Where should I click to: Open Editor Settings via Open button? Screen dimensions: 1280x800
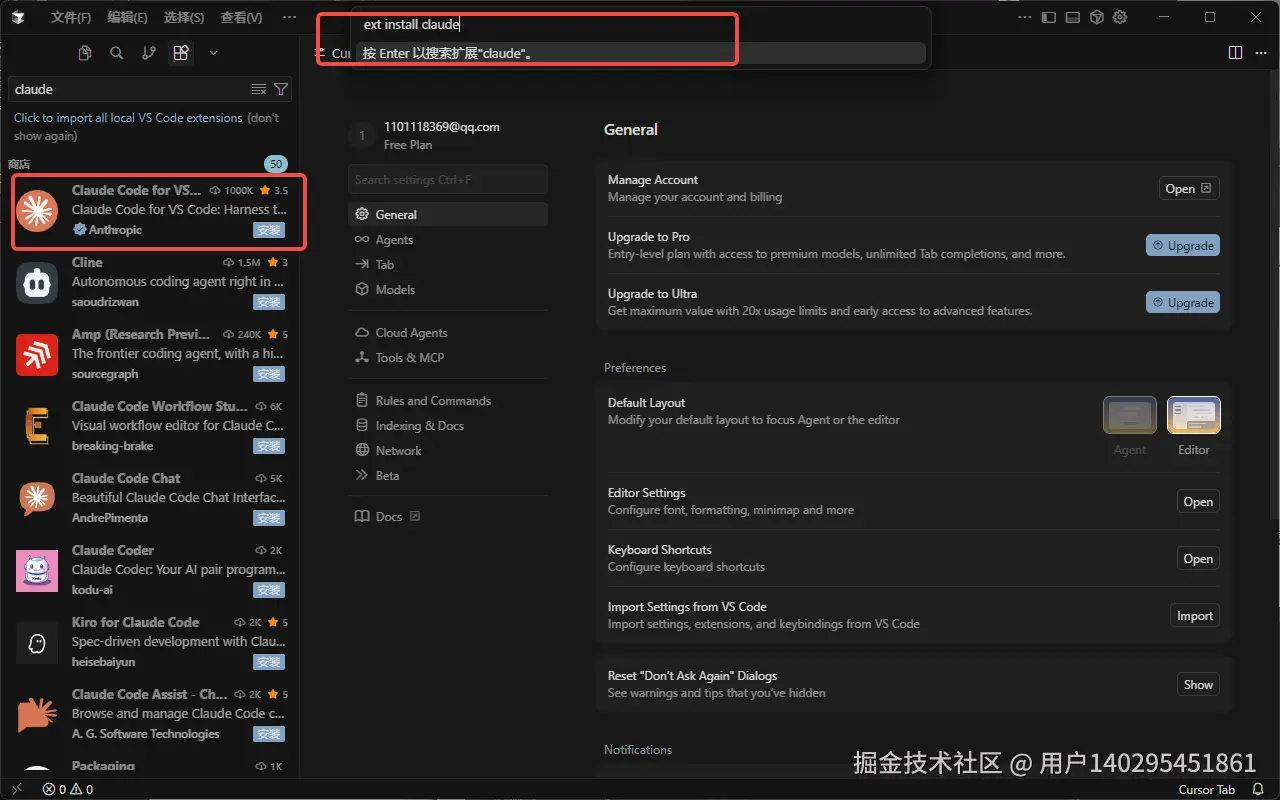click(x=1198, y=502)
